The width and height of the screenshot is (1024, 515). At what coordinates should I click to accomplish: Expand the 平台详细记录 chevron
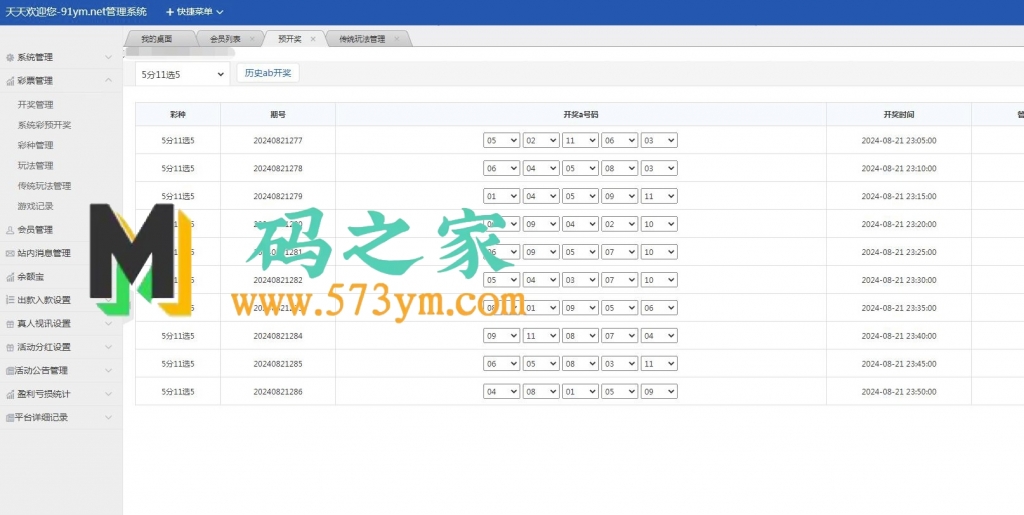(x=108, y=418)
